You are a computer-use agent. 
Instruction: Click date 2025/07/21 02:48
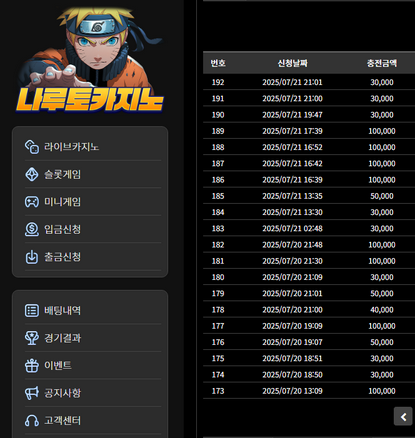[292, 228]
